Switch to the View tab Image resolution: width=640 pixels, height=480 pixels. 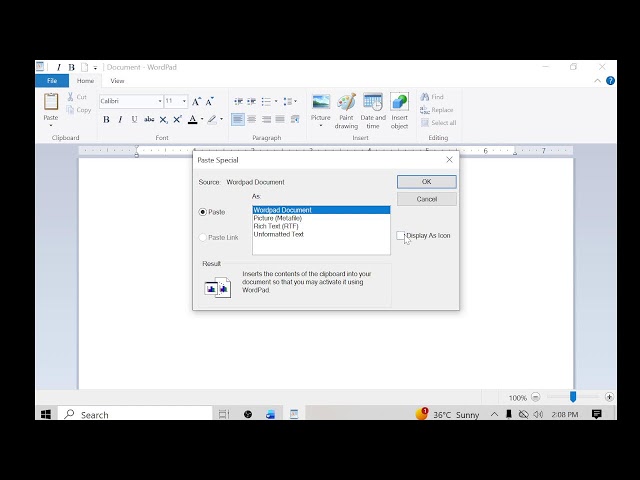[x=117, y=81]
